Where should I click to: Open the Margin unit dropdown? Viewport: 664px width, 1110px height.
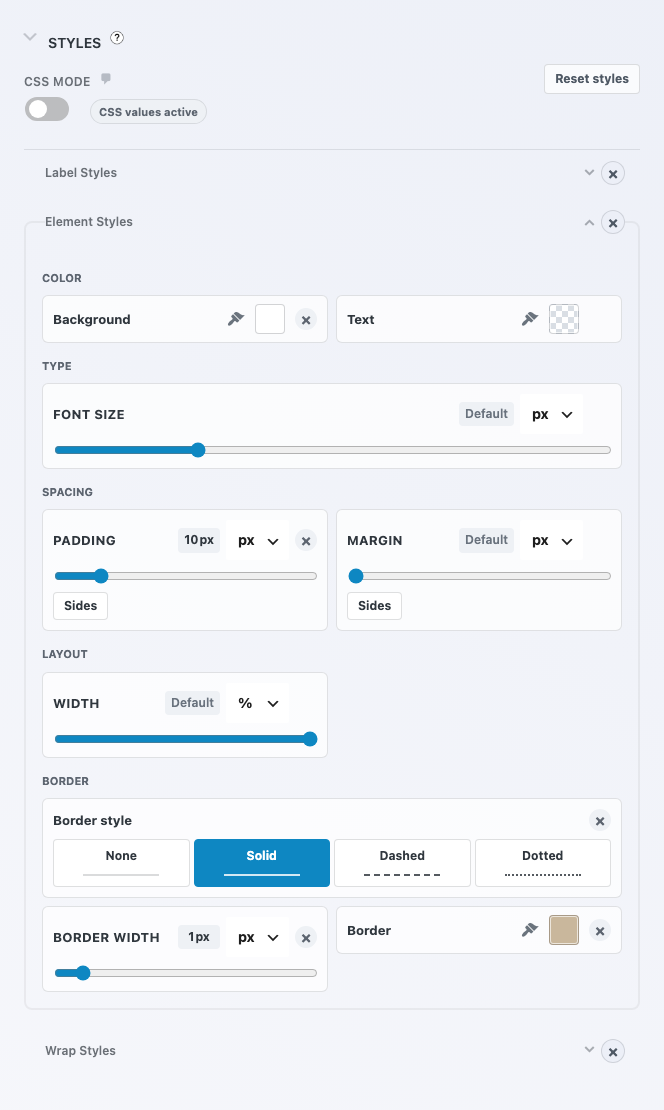click(551, 541)
